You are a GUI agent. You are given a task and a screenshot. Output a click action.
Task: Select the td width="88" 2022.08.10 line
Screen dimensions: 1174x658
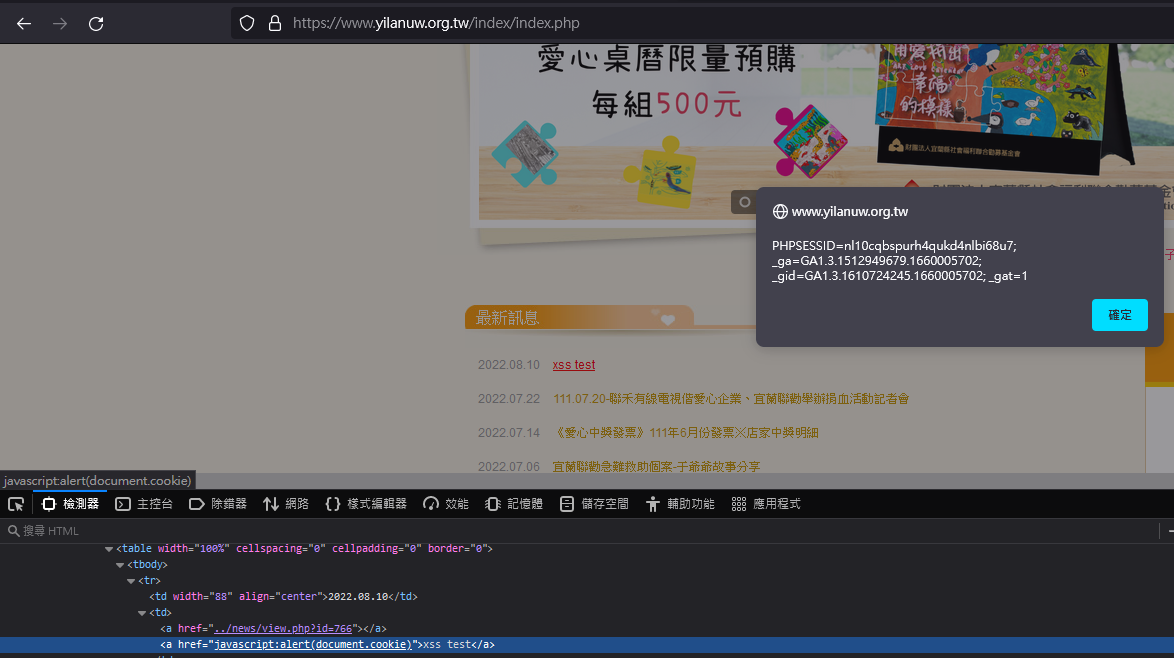pos(283,597)
